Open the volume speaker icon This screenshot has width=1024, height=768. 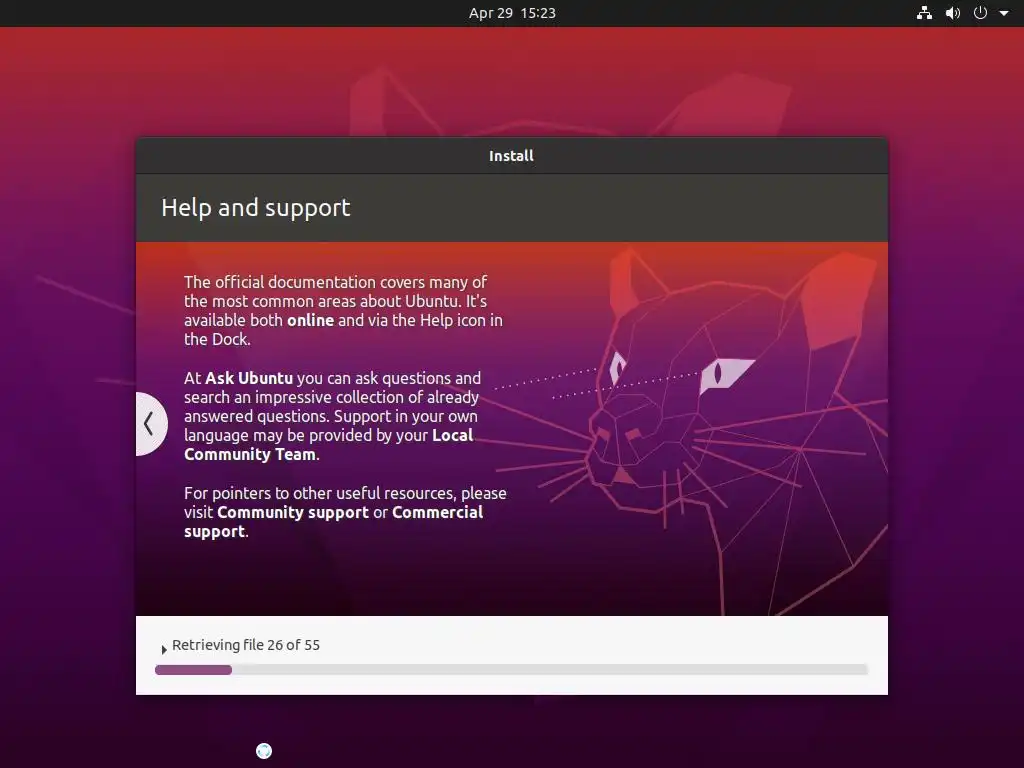[953, 13]
